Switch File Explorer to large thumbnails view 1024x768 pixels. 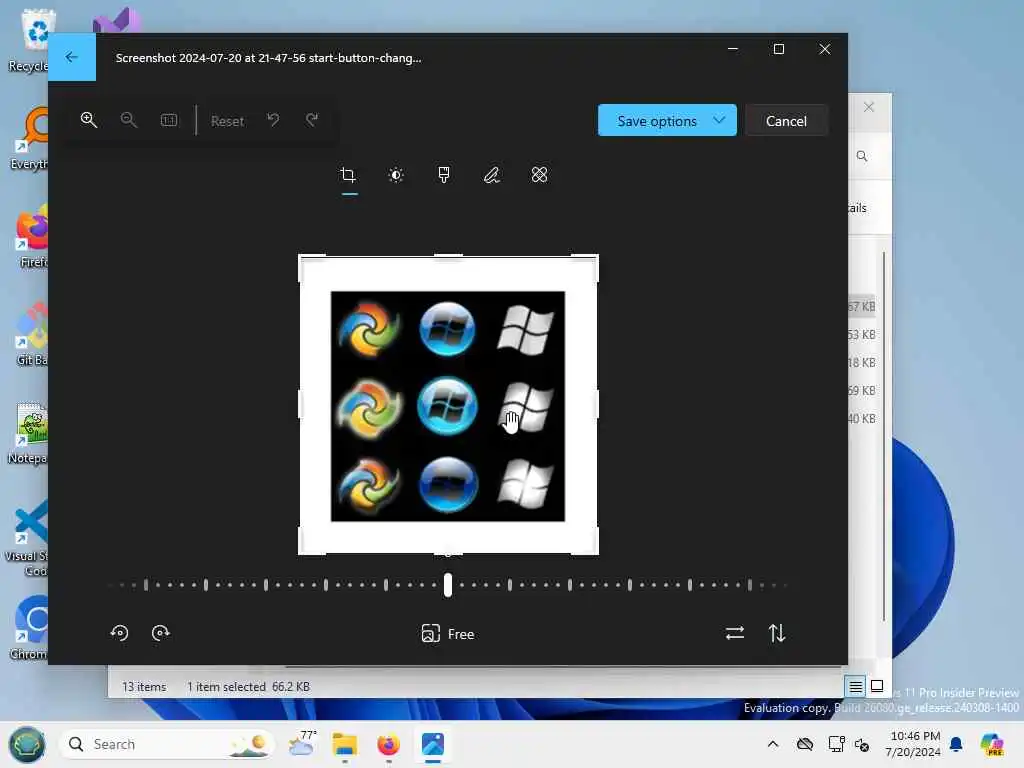(877, 686)
